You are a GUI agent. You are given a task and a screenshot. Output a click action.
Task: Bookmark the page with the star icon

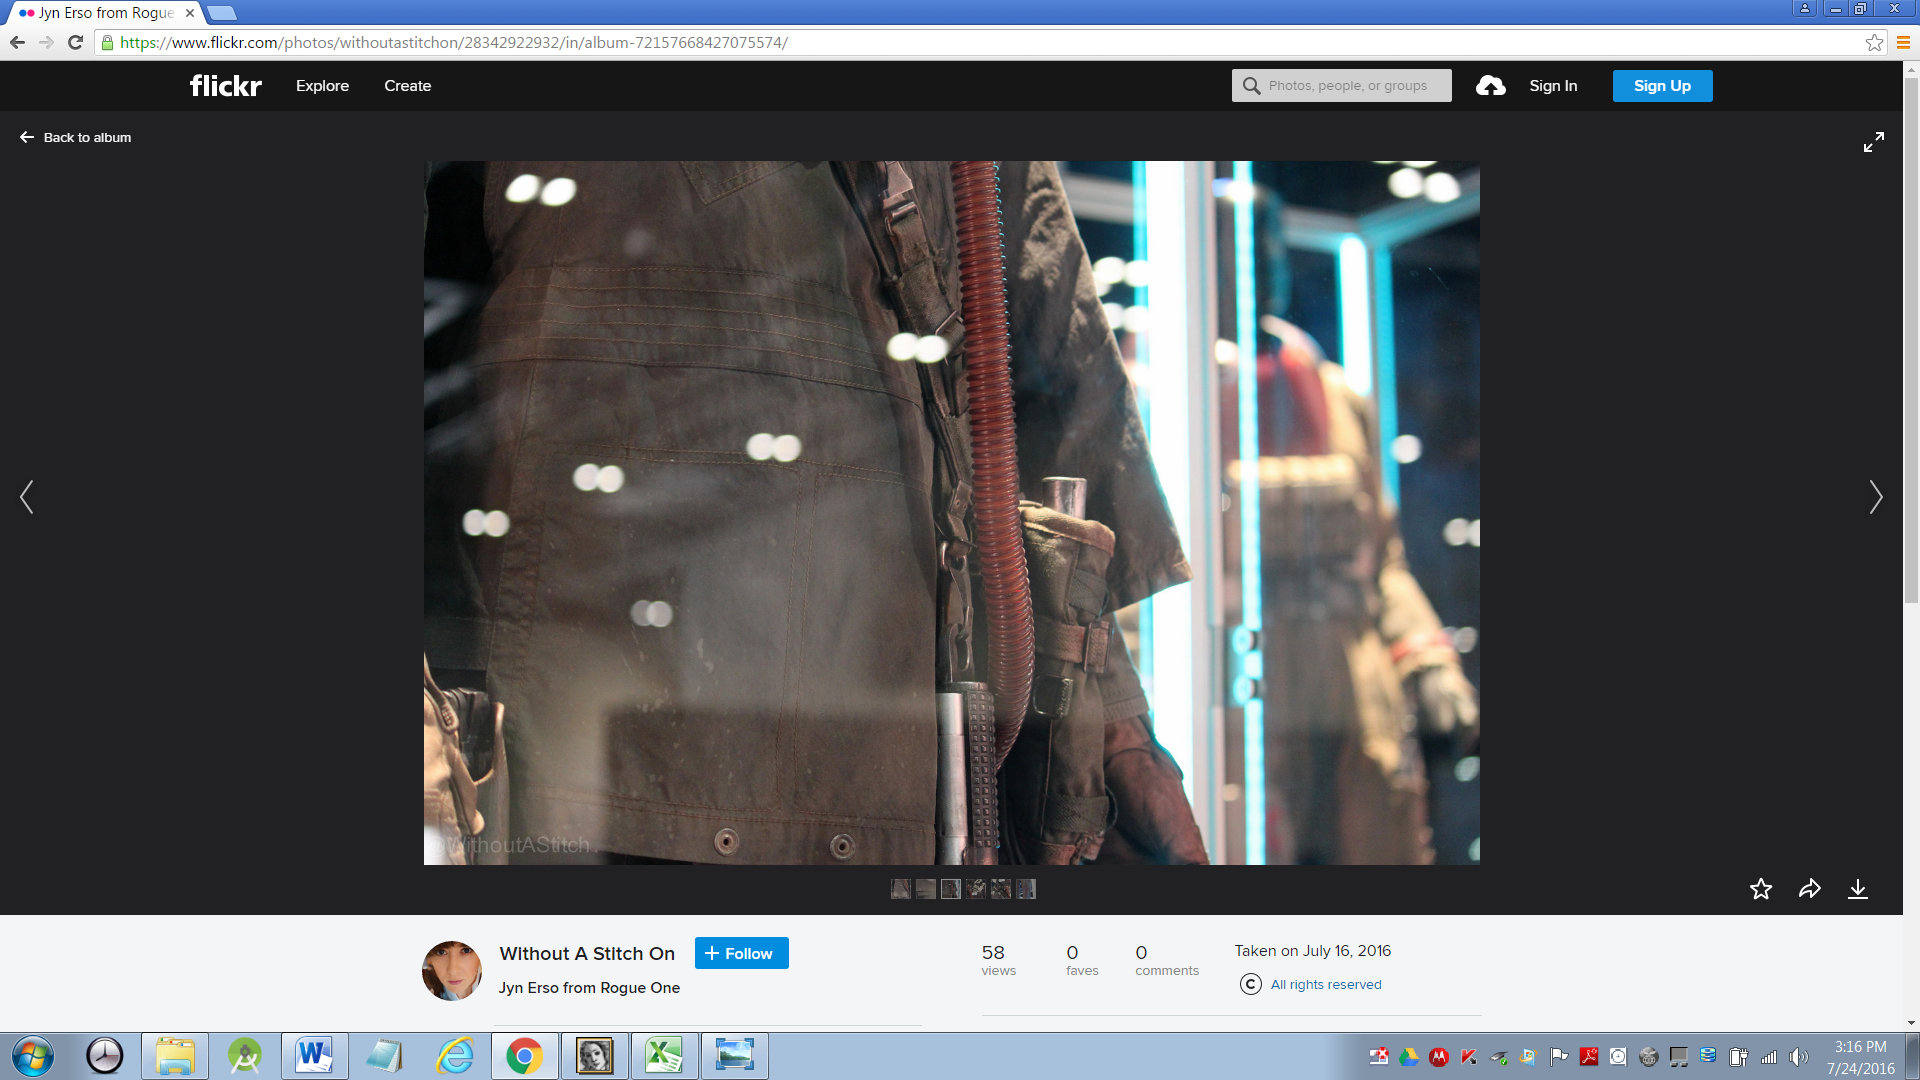coord(1874,42)
